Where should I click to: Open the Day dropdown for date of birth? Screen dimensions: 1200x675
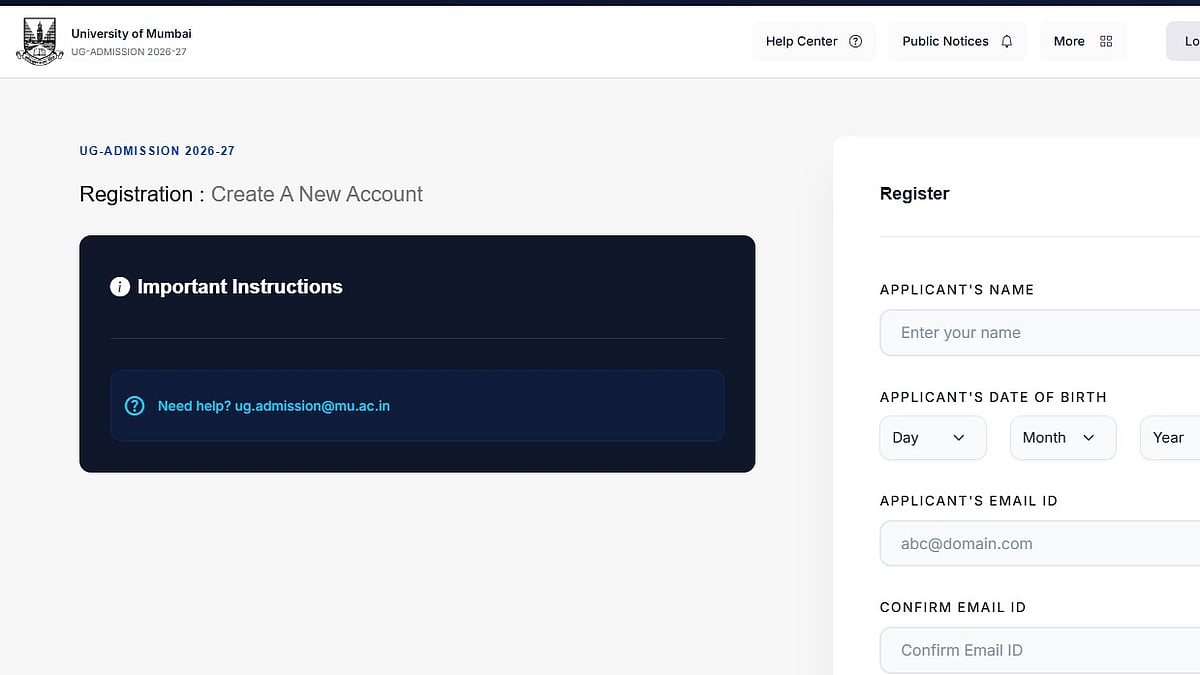coord(933,438)
